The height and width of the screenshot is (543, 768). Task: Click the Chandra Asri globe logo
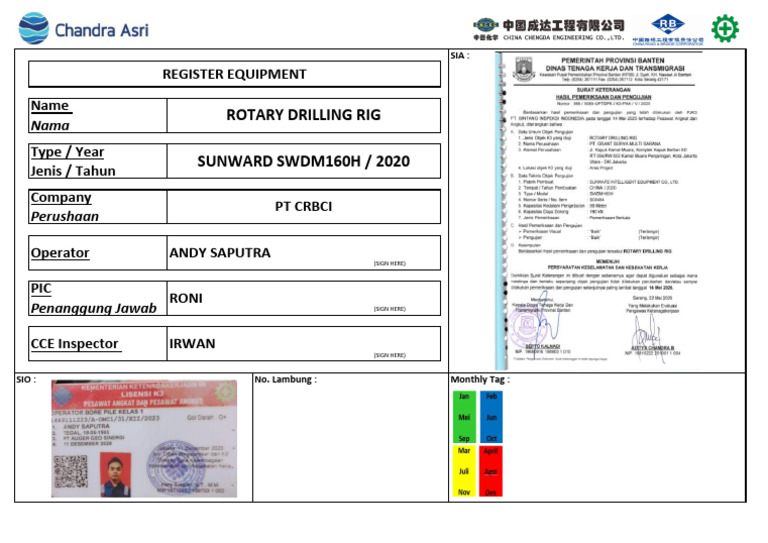[x=34, y=28]
